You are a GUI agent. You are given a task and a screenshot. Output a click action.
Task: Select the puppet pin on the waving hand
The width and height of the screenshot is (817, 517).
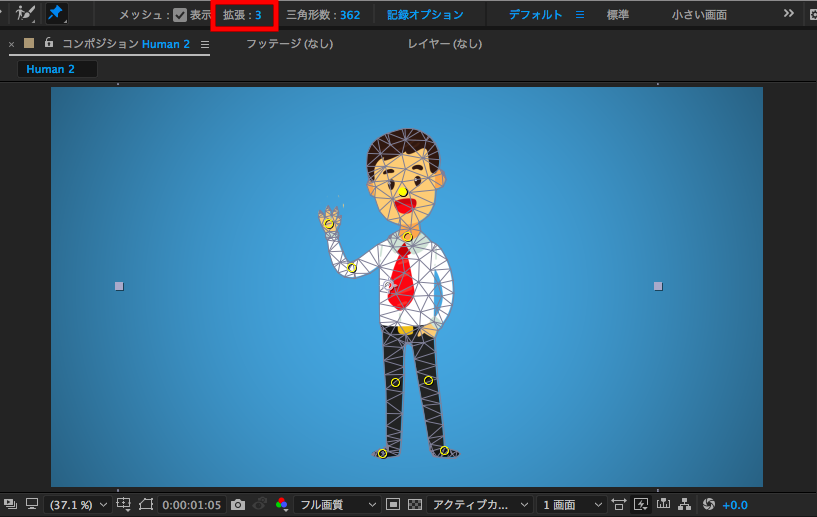pos(329,224)
